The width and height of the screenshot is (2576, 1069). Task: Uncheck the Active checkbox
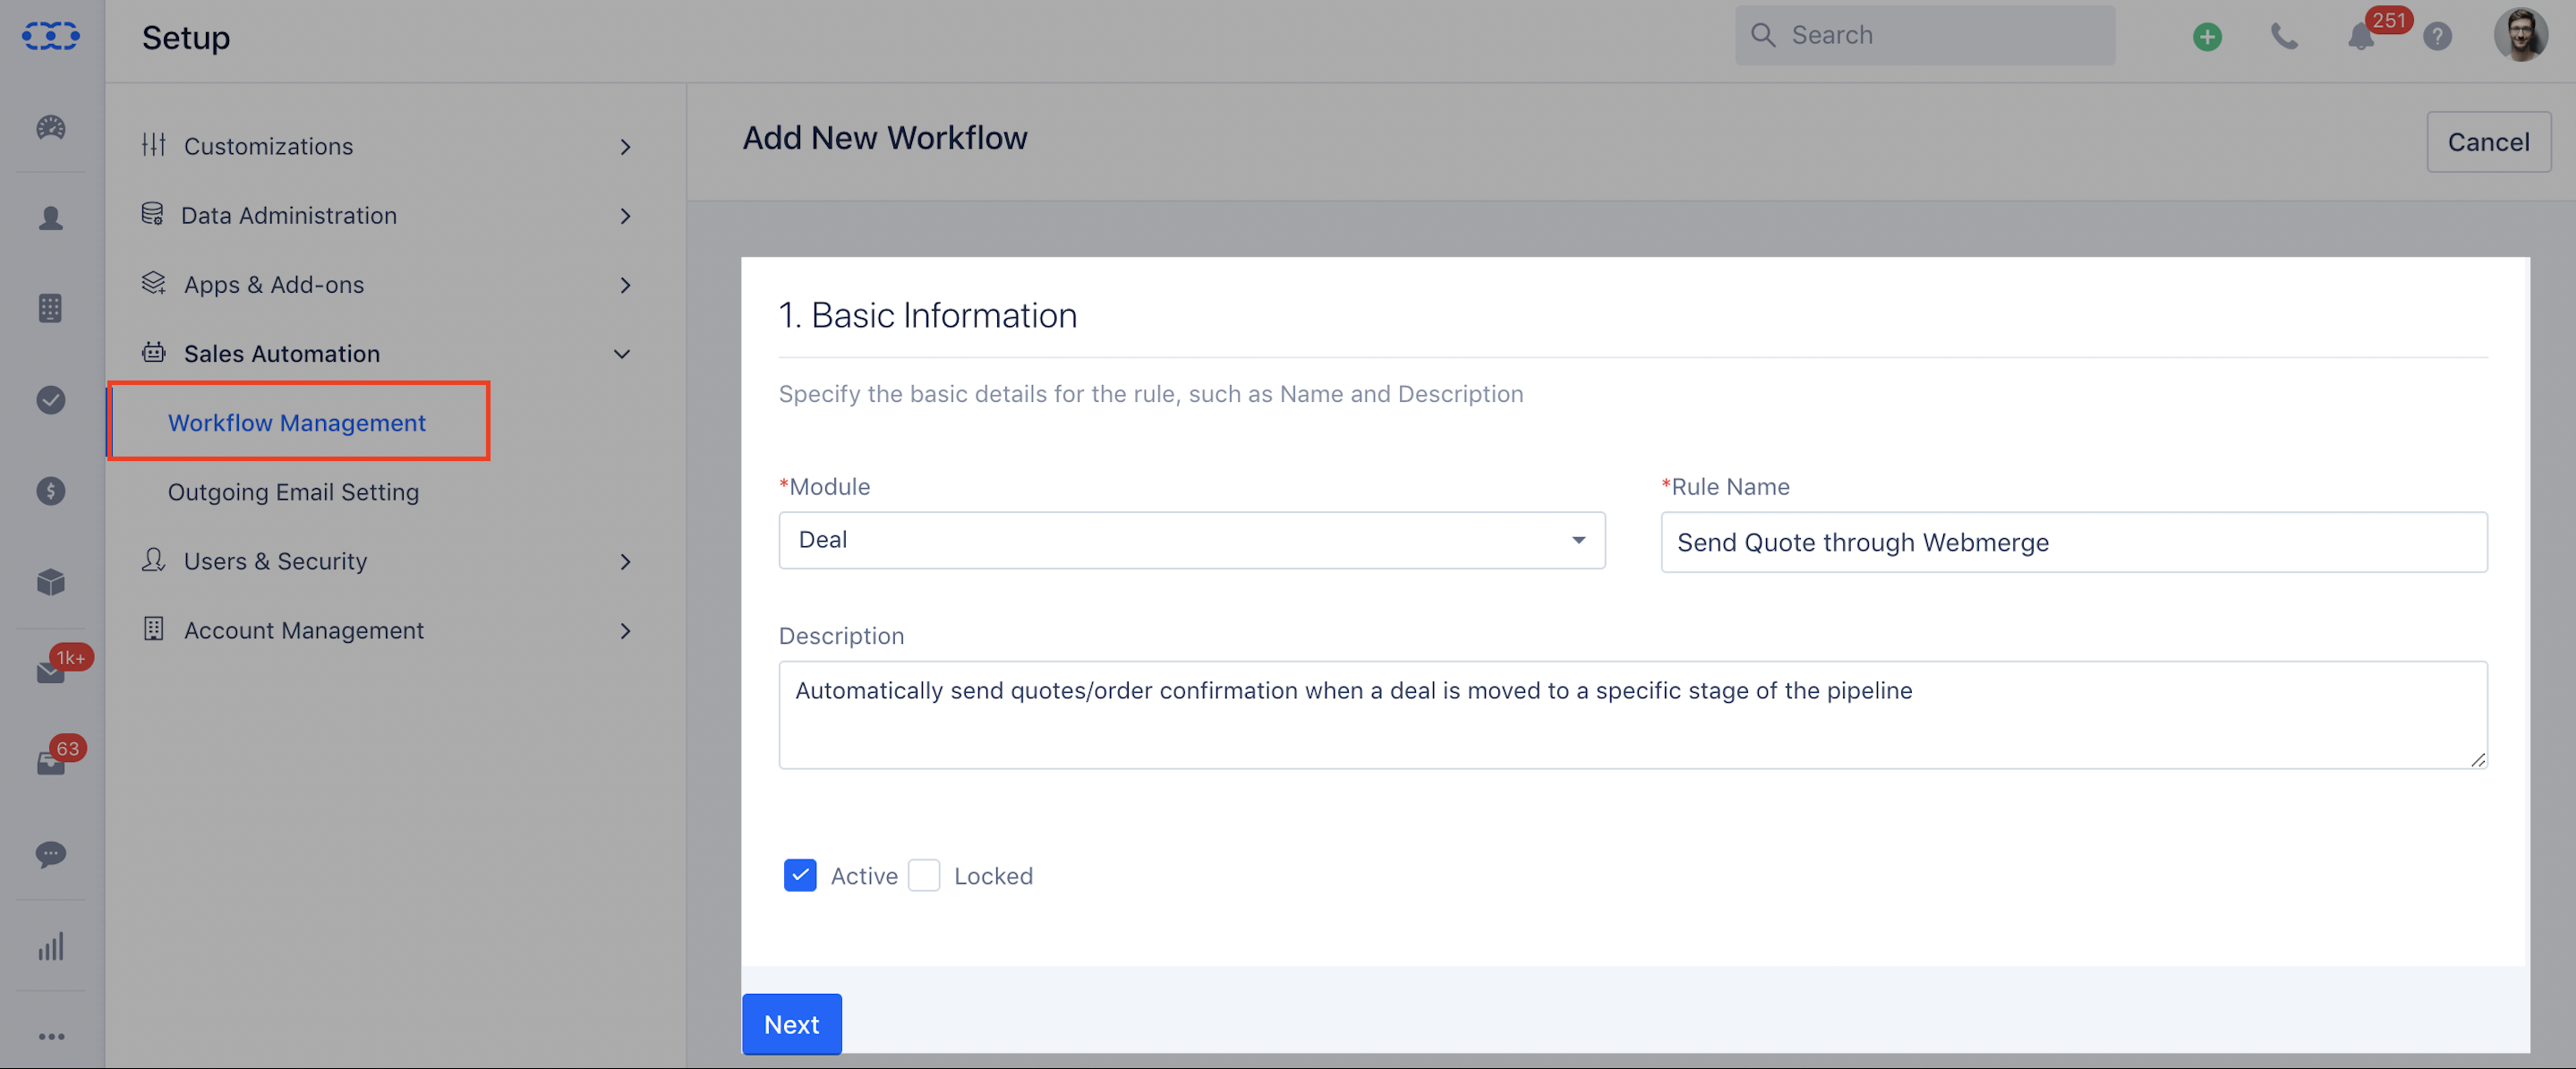800,875
